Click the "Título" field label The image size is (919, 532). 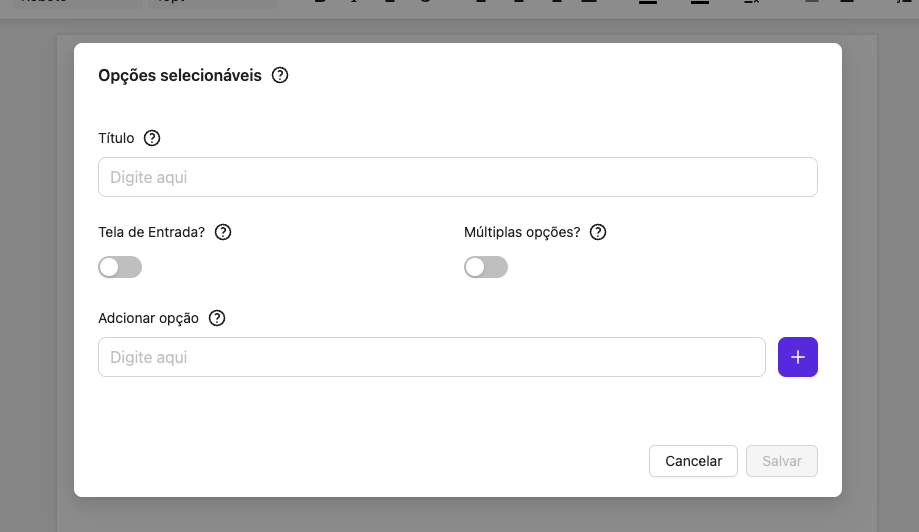[x=116, y=138]
